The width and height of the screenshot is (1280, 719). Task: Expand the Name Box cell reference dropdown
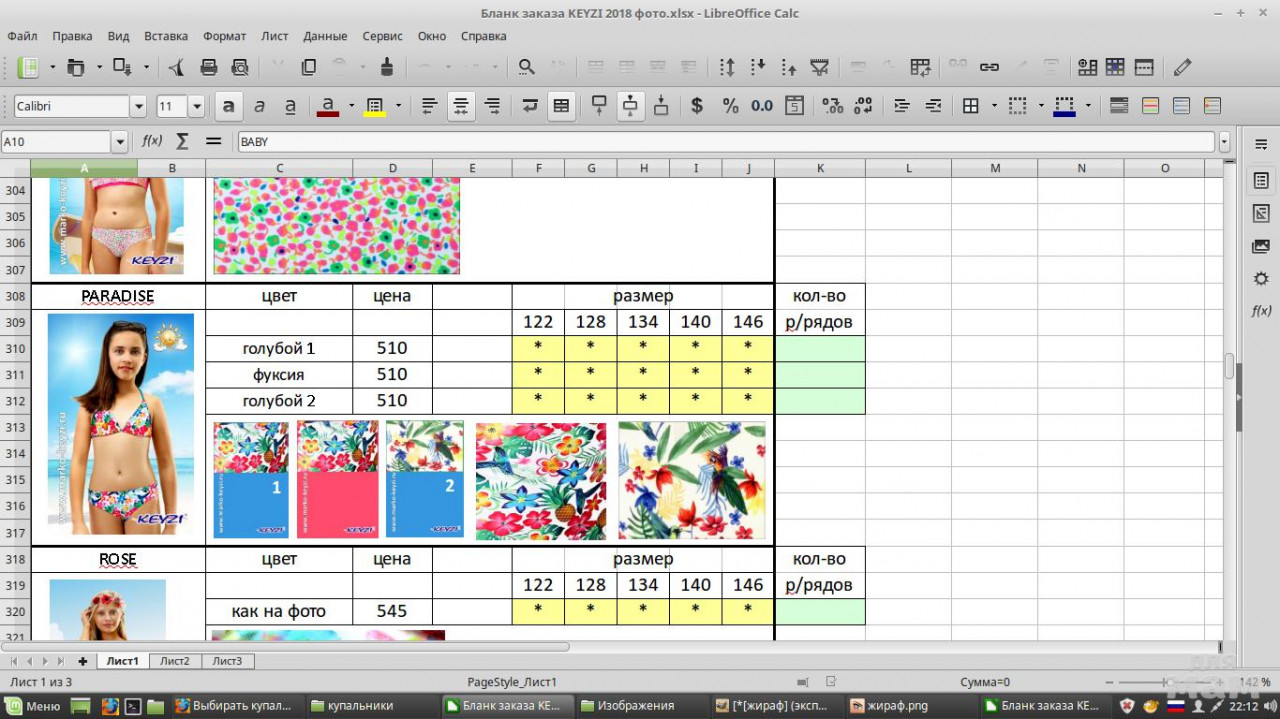[x=120, y=142]
